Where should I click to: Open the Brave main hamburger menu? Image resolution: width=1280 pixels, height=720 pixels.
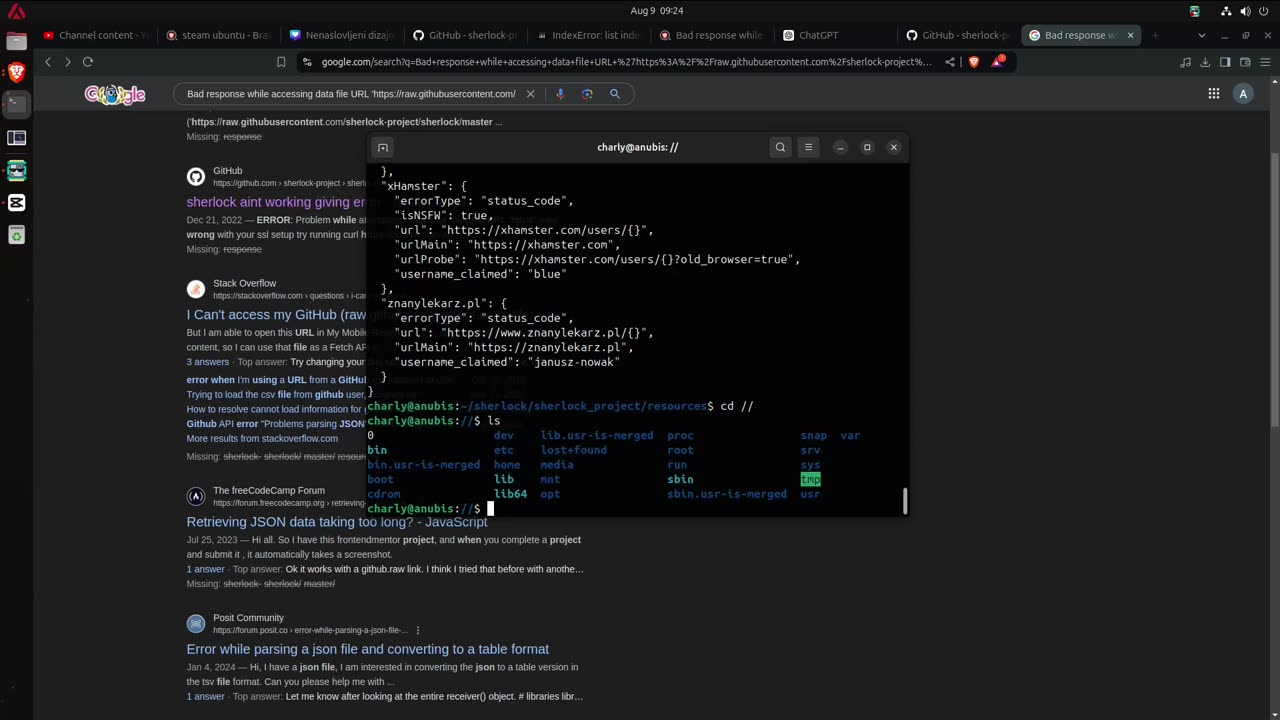click(x=1265, y=62)
